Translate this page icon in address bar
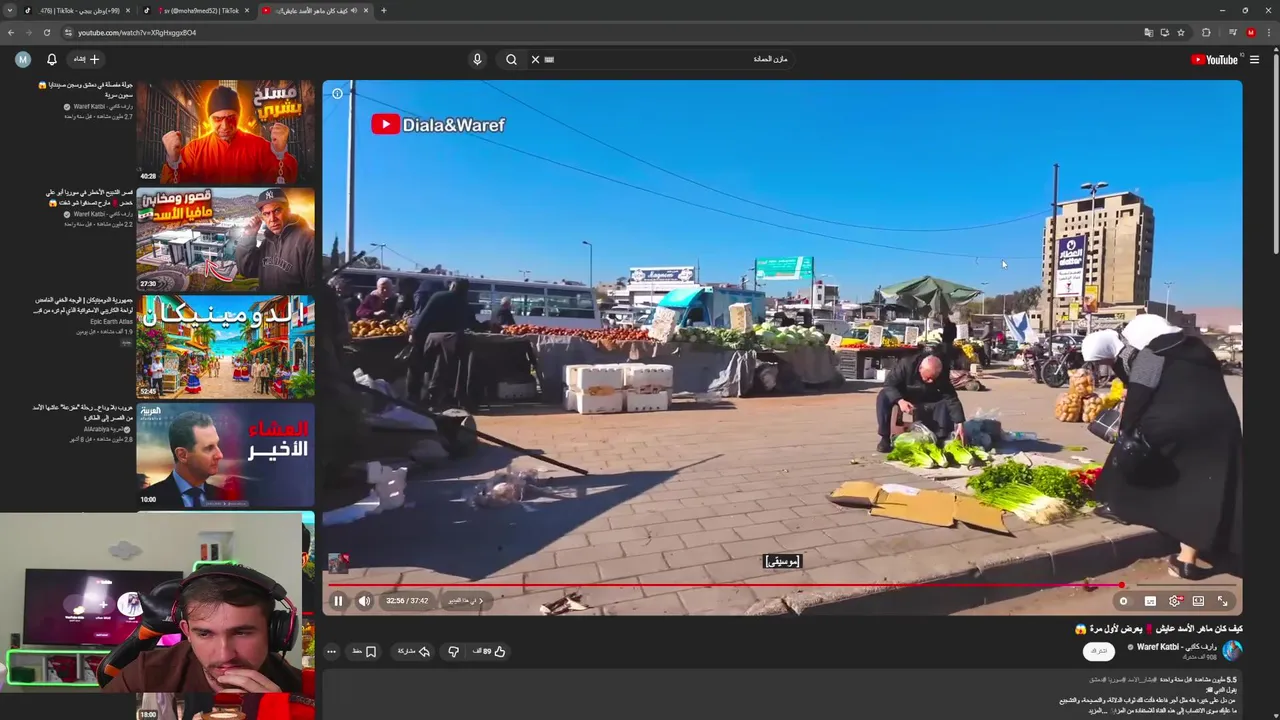Screen dimensions: 1280x720 click(1149, 32)
